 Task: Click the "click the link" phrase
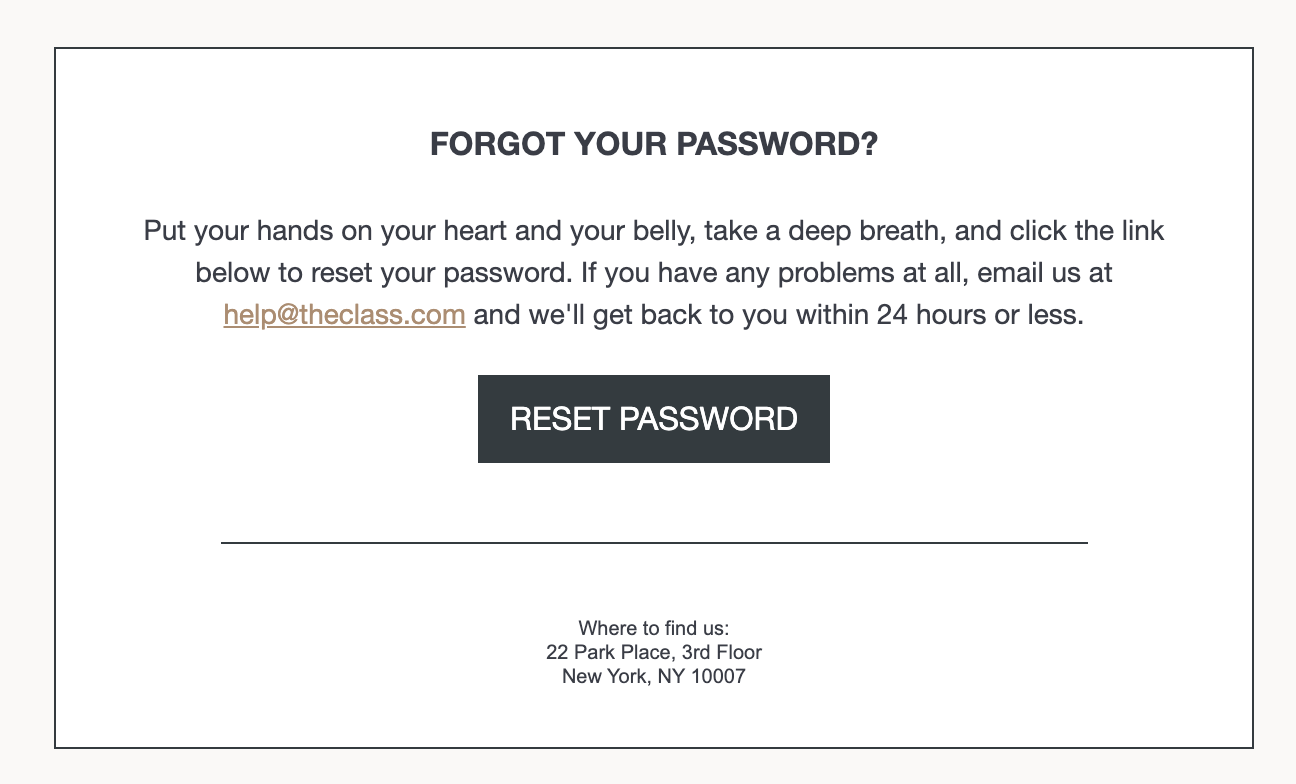(1086, 231)
